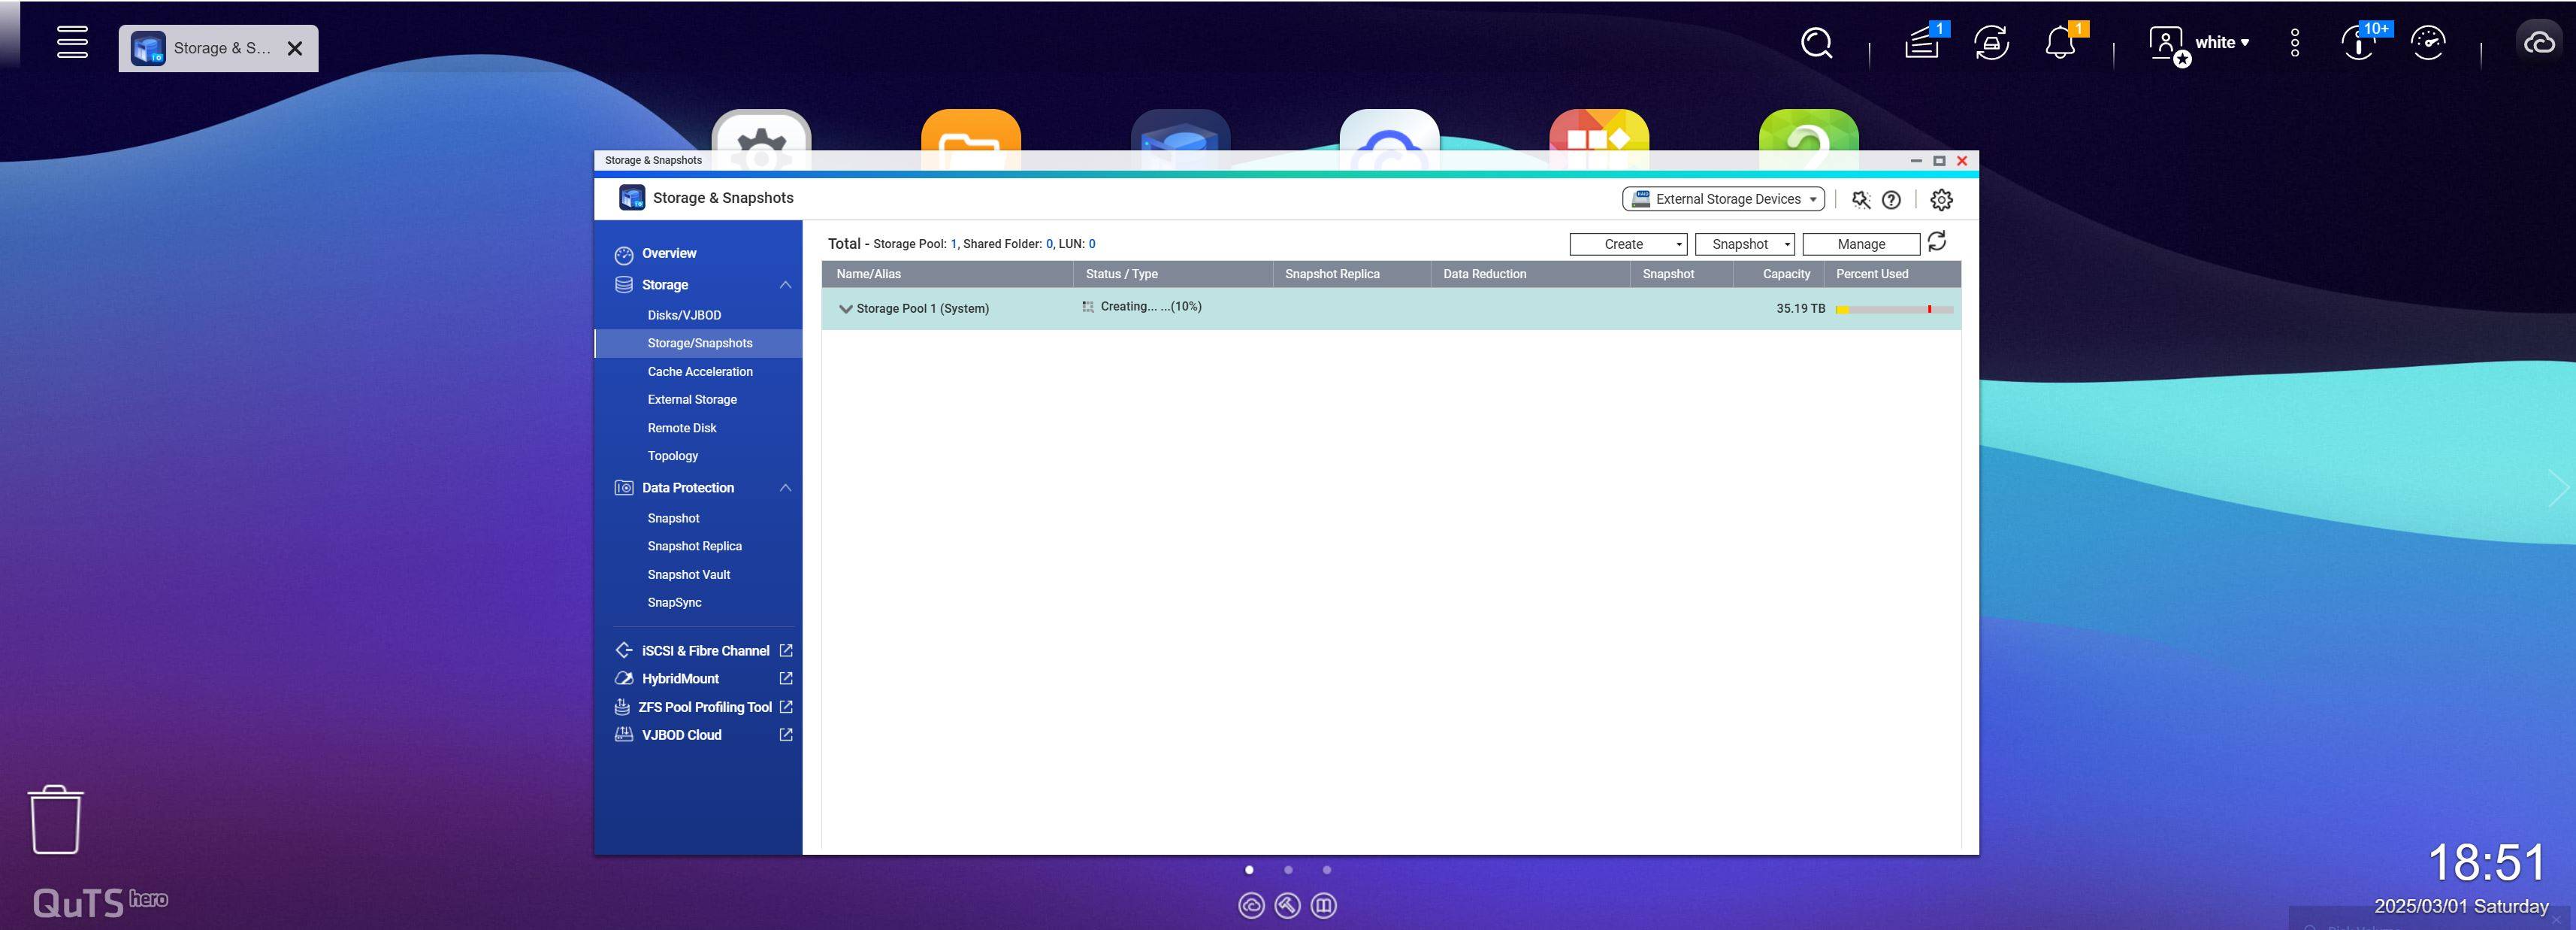Refresh the storage list
The width and height of the screenshot is (2576, 930).
1937,242
